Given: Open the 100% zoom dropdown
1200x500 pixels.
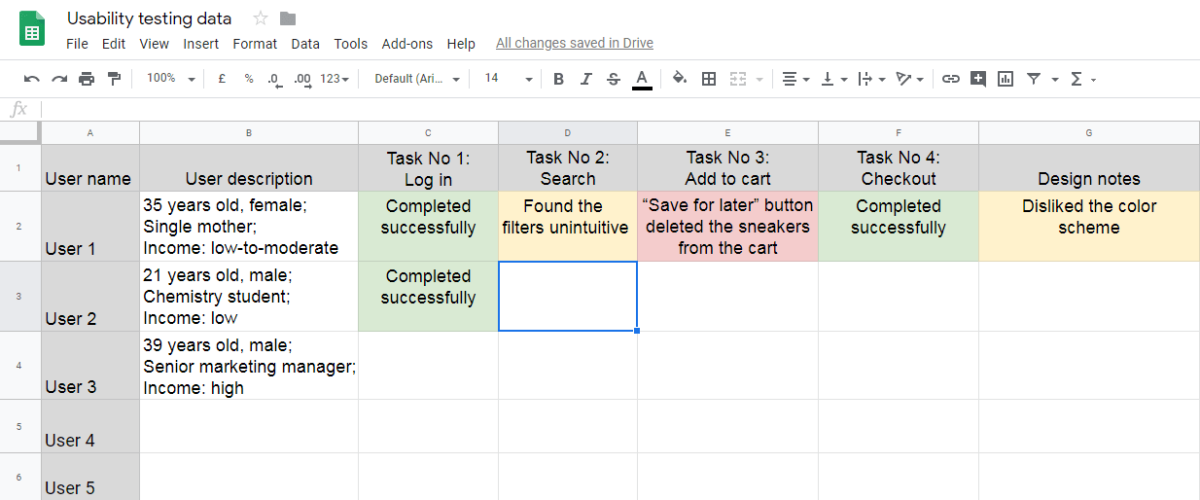Looking at the screenshot, I should [x=171, y=78].
